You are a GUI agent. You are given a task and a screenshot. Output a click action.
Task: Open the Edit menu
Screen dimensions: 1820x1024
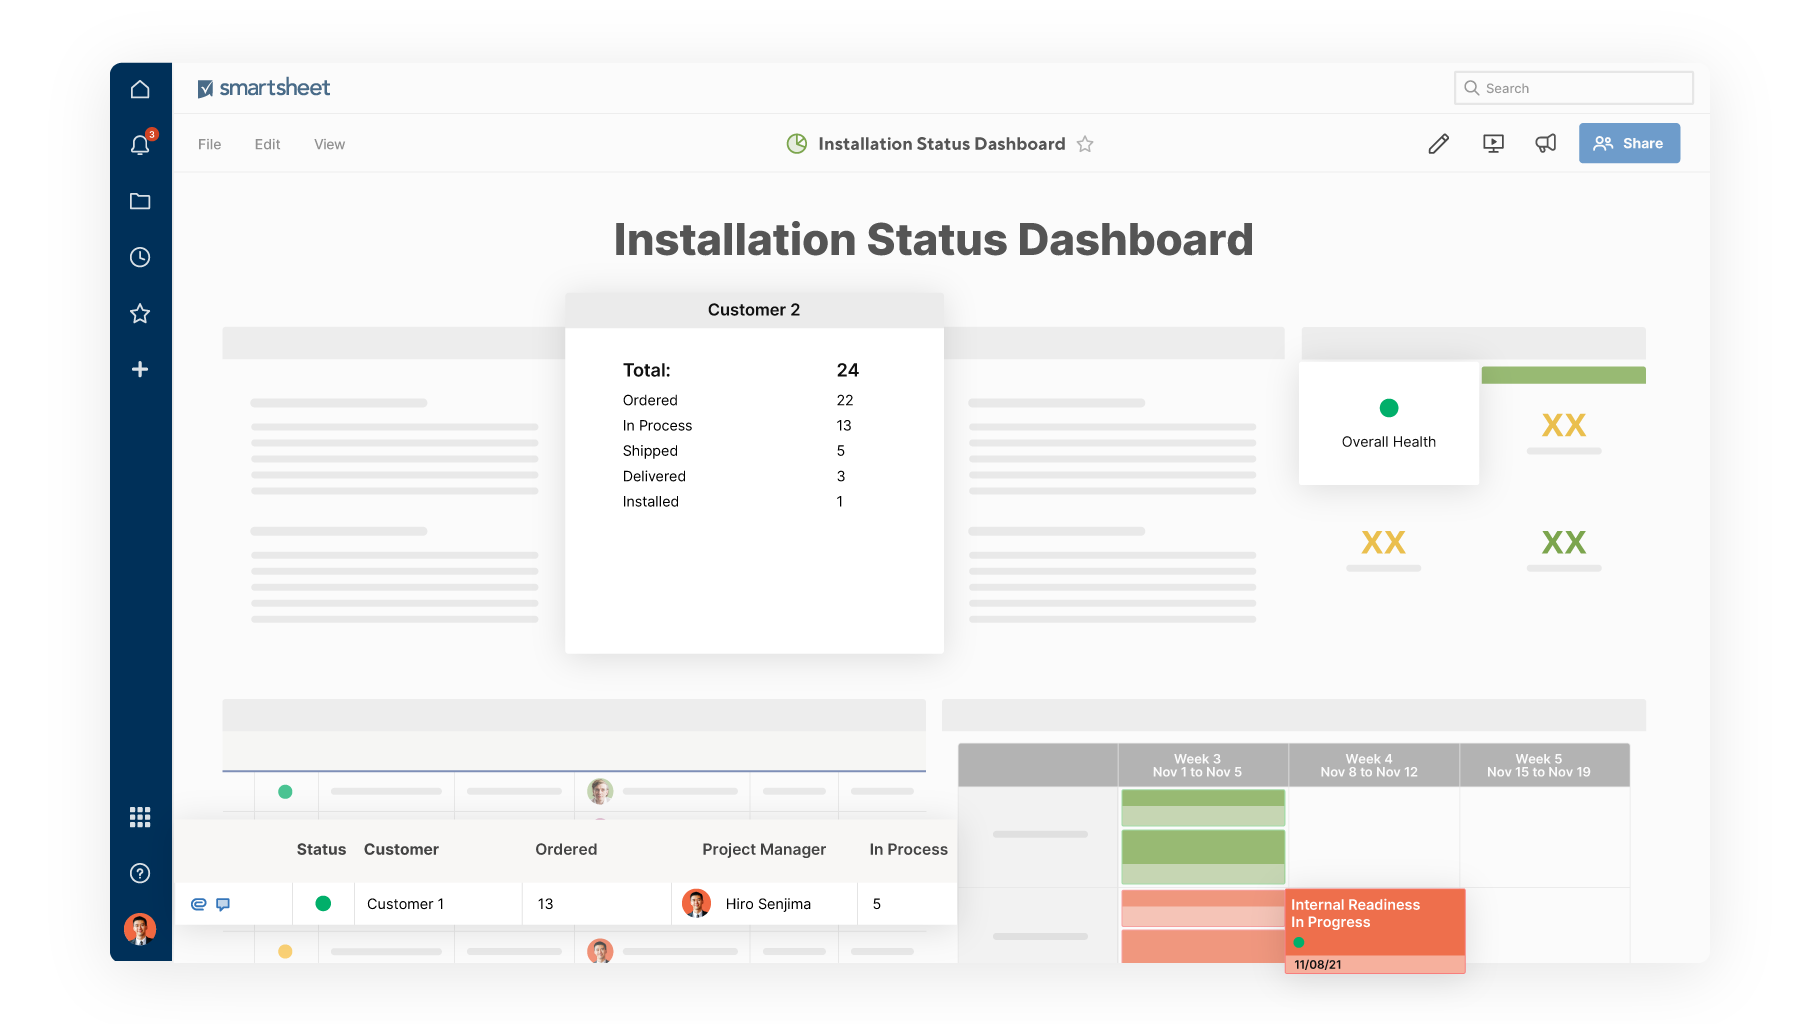267,144
